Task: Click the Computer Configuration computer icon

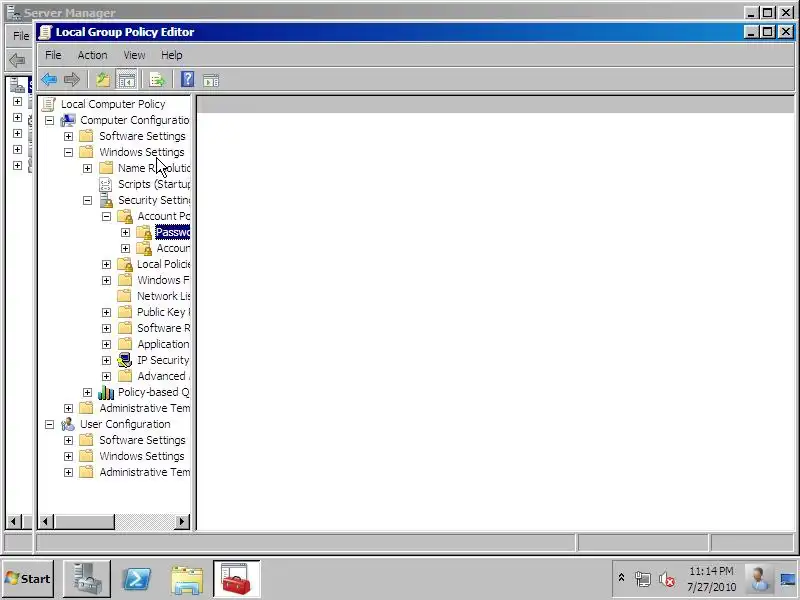Action: 68,120
